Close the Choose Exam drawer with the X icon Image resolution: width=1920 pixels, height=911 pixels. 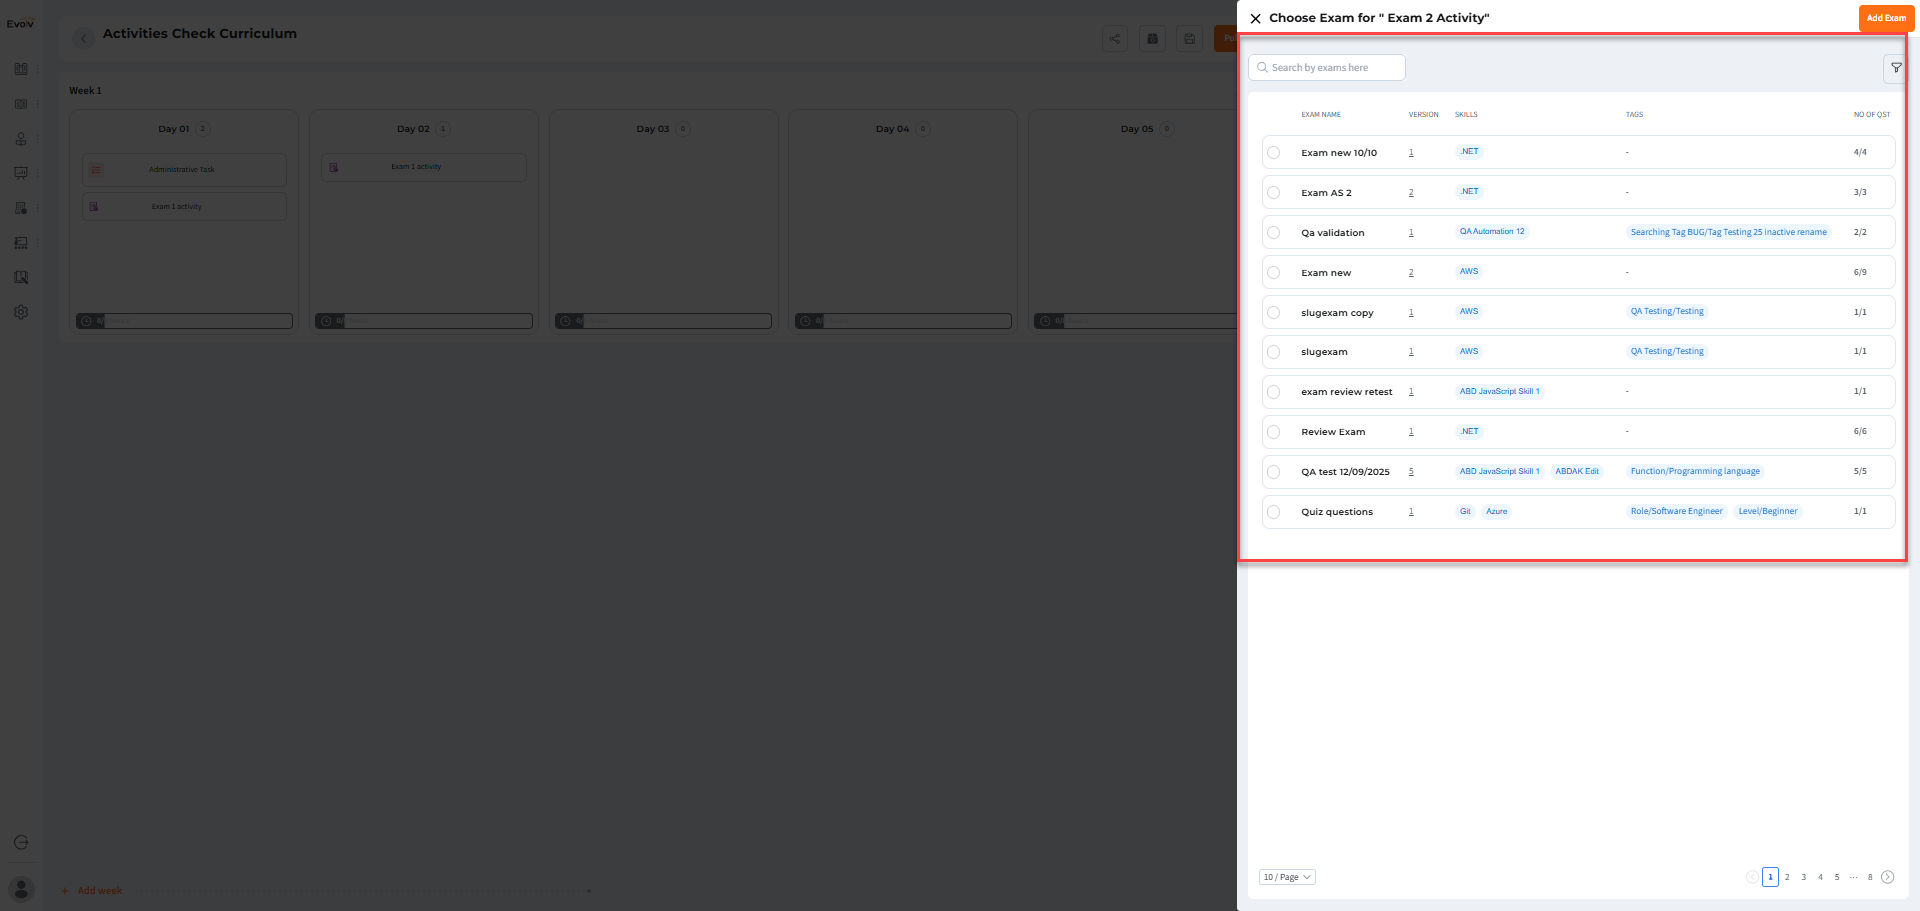coord(1255,18)
